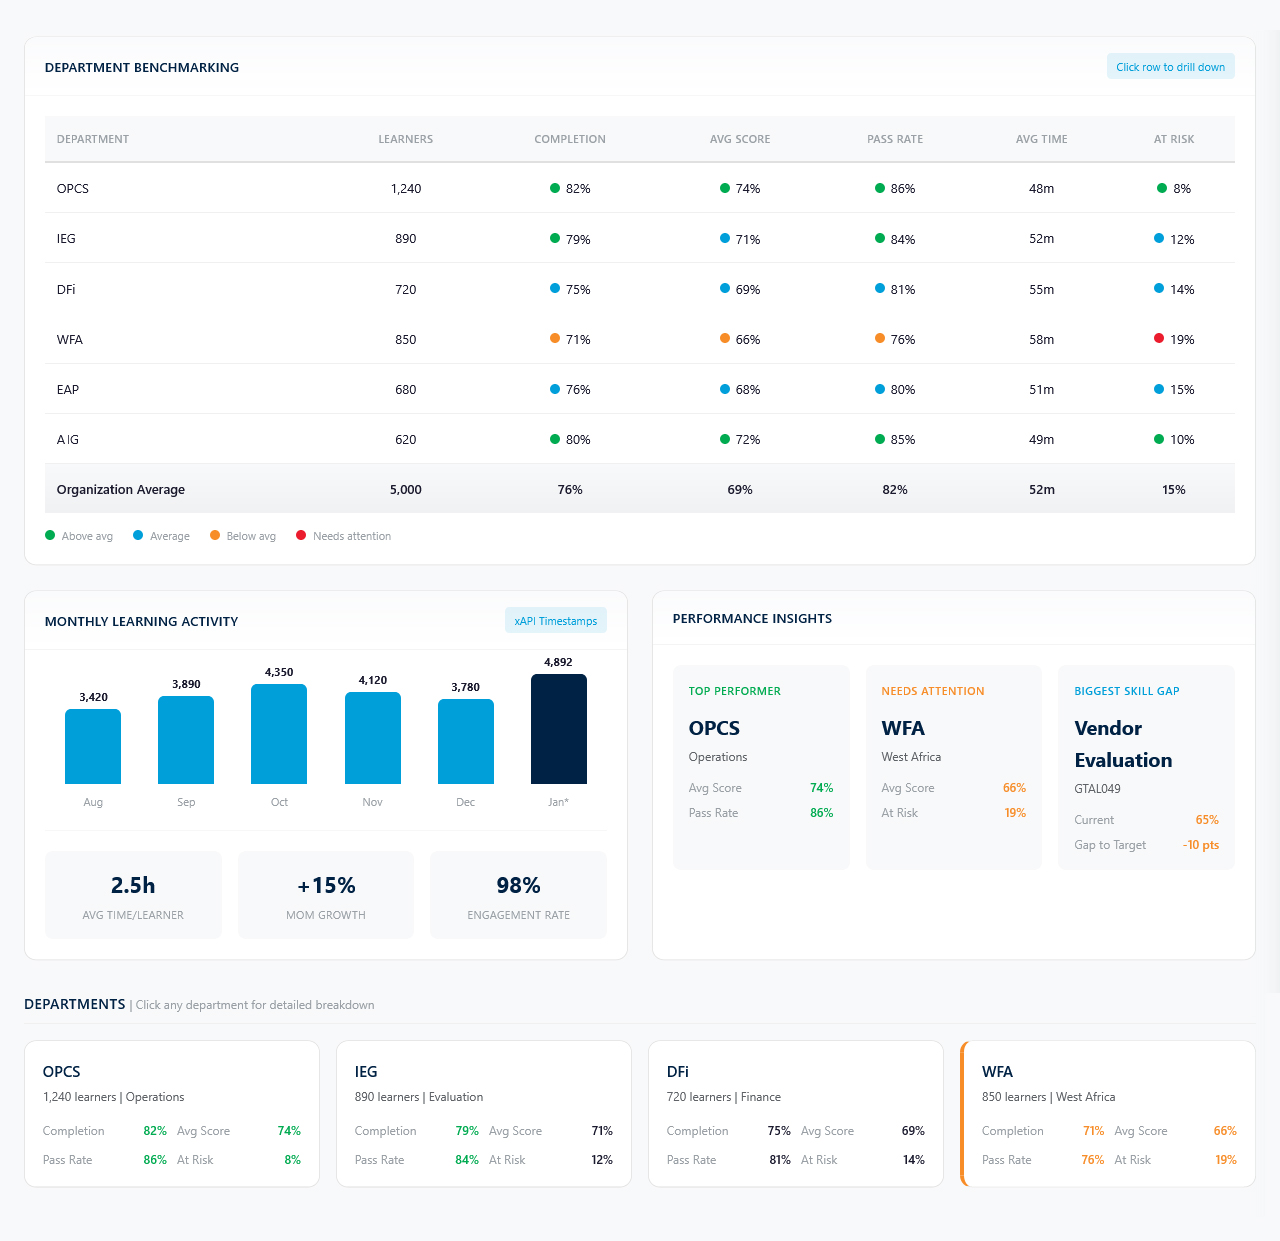Viewport: 1280px width, 1241px height.
Task: Select the green Above avg legend dot
Action: click(x=48, y=536)
